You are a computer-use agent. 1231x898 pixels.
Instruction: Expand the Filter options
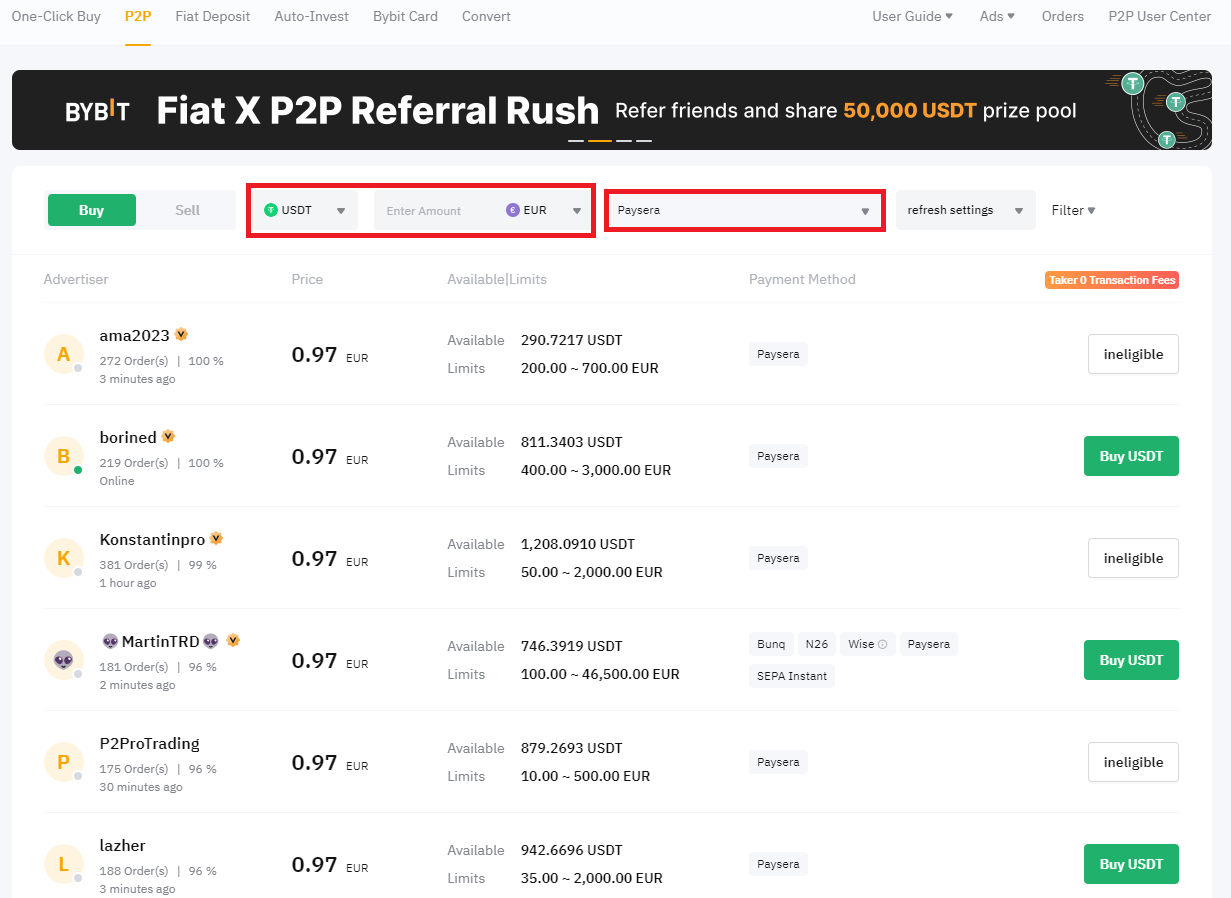coord(1073,210)
